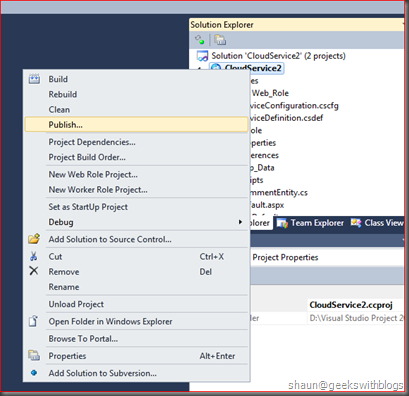Click Class View tab icon
Viewport: 409px width, 396px height.
click(x=356, y=223)
